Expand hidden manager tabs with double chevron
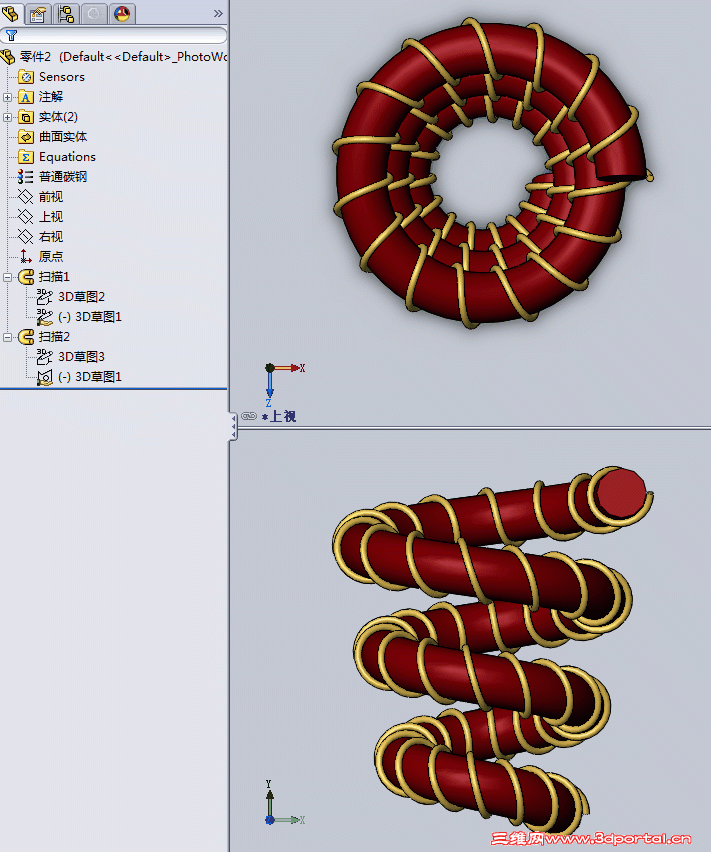The image size is (711, 852). (218, 14)
